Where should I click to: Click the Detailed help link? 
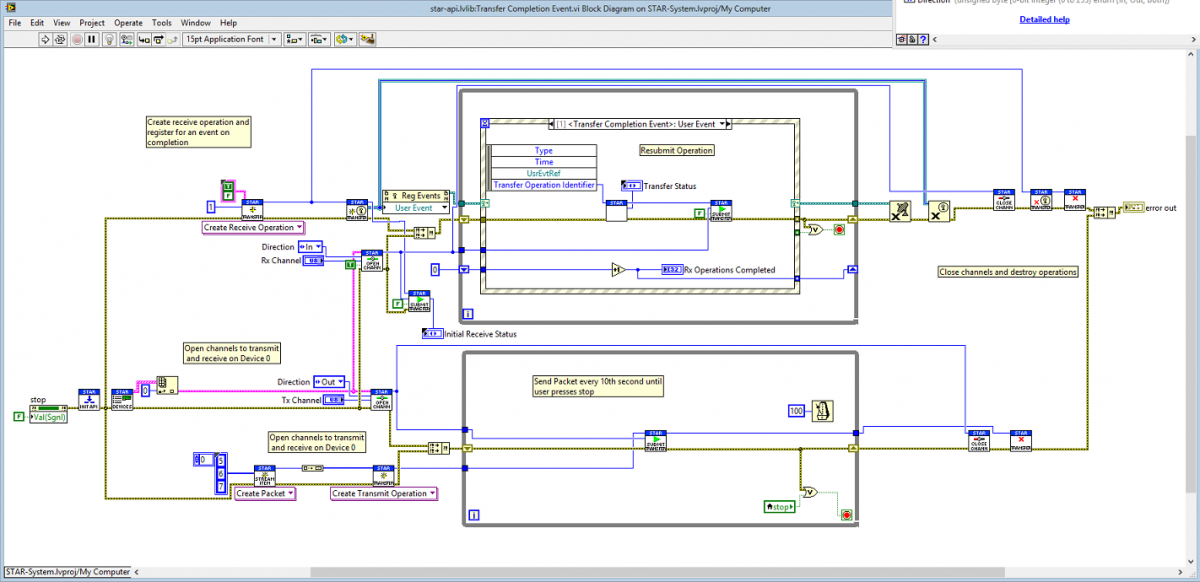[1044, 18]
